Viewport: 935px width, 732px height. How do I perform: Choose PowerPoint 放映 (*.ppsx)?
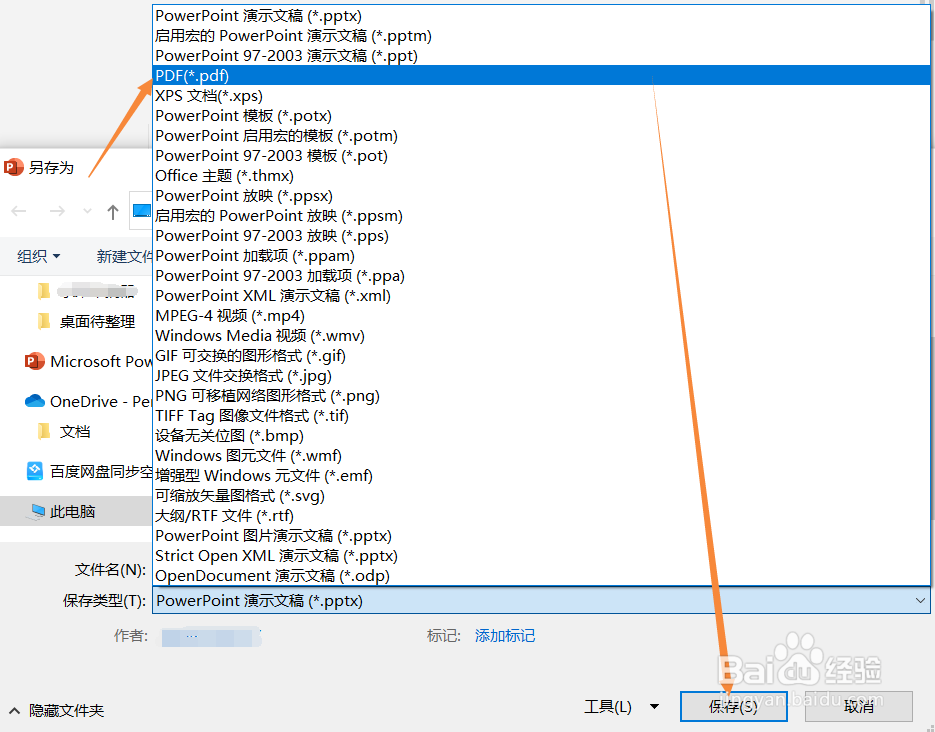(541, 196)
